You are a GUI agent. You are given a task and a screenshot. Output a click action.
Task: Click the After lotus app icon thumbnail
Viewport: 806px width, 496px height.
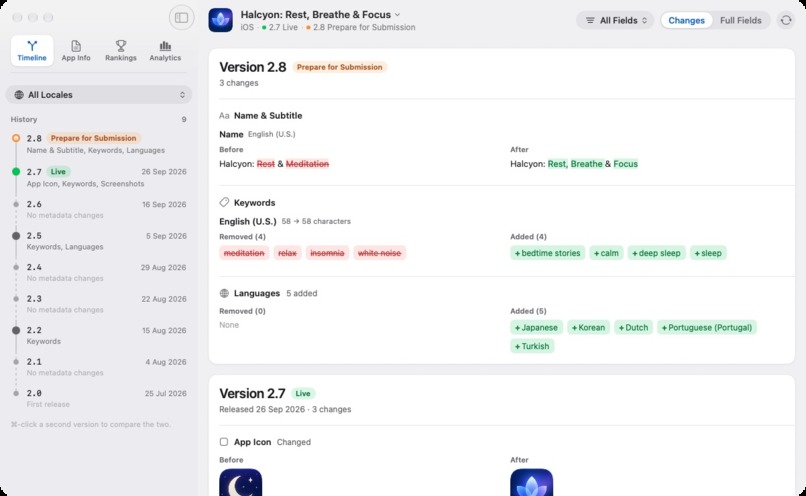click(532, 482)
